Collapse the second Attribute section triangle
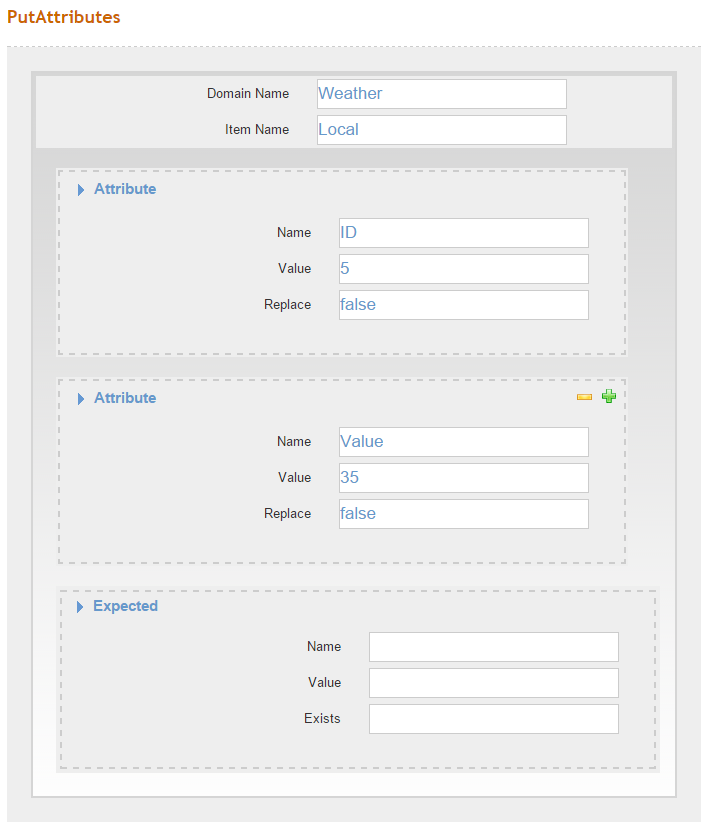709x830 pixels. (x=80, y=399)
